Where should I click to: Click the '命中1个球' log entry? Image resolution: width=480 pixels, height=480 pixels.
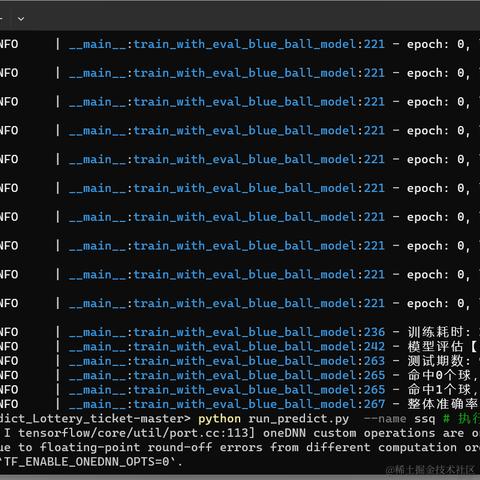click(439, 390)
